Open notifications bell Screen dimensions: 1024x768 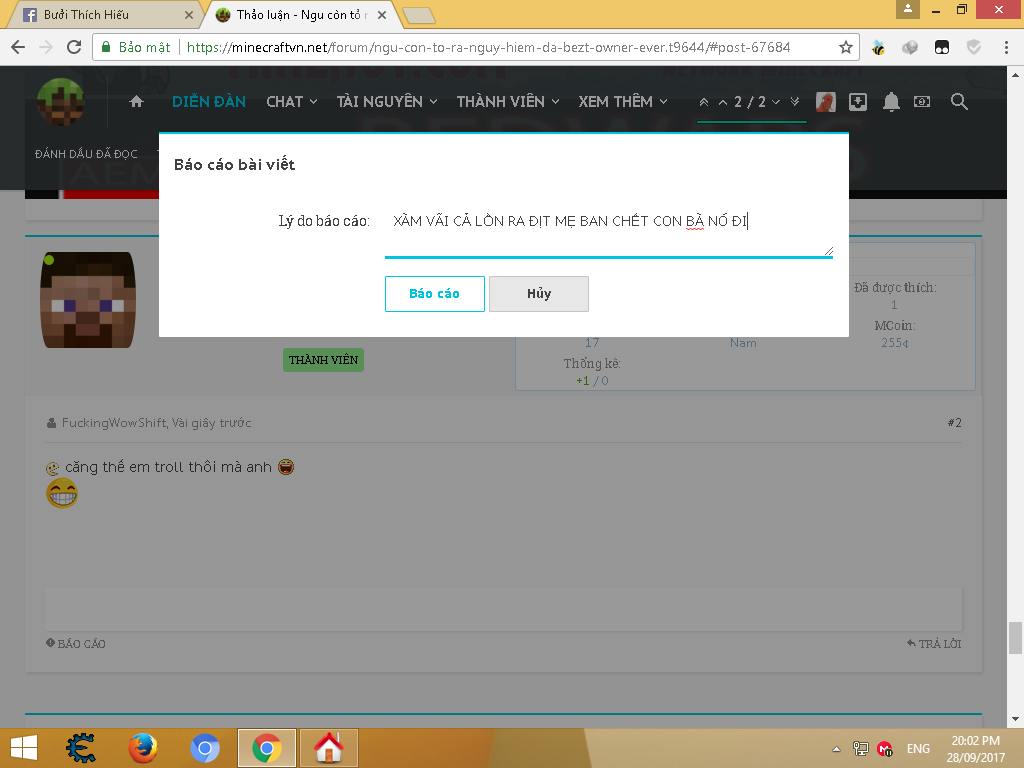(x=891, y=102)
